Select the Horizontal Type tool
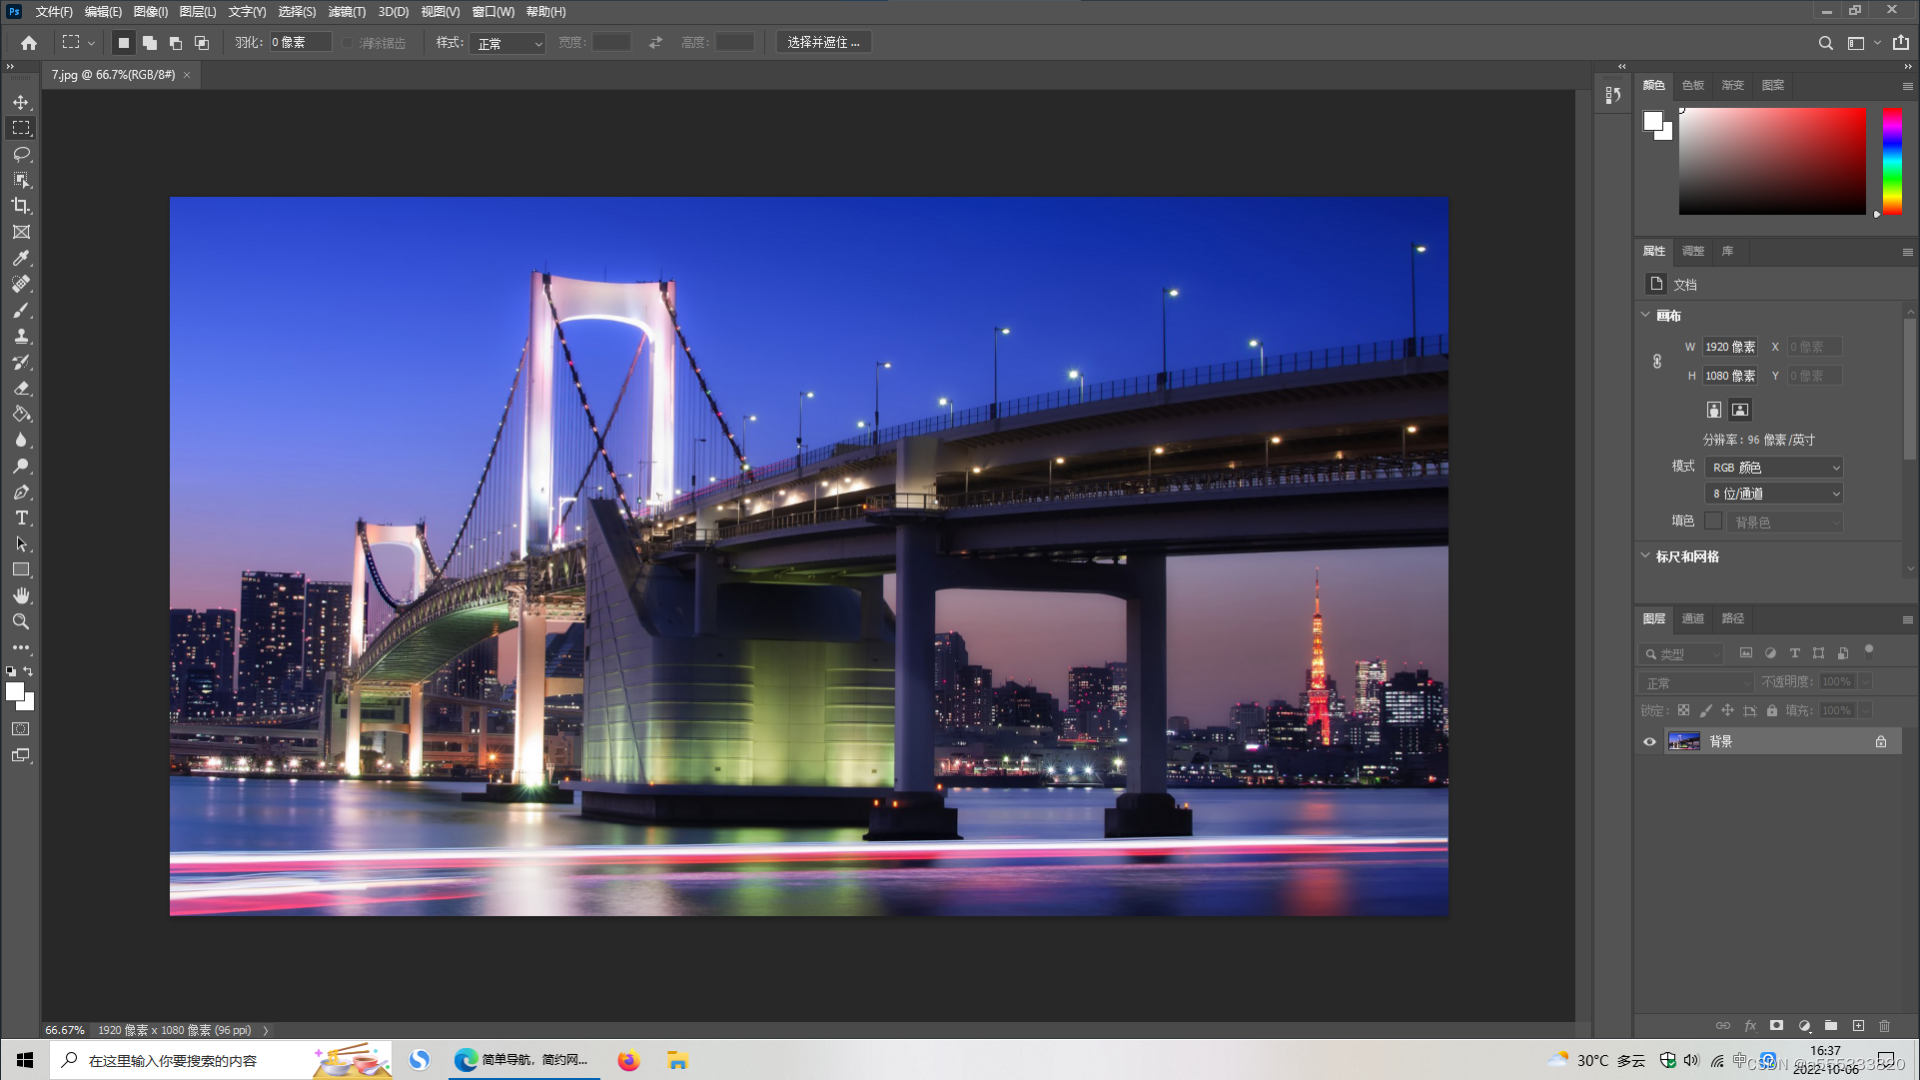 click(x=21, y=518)
